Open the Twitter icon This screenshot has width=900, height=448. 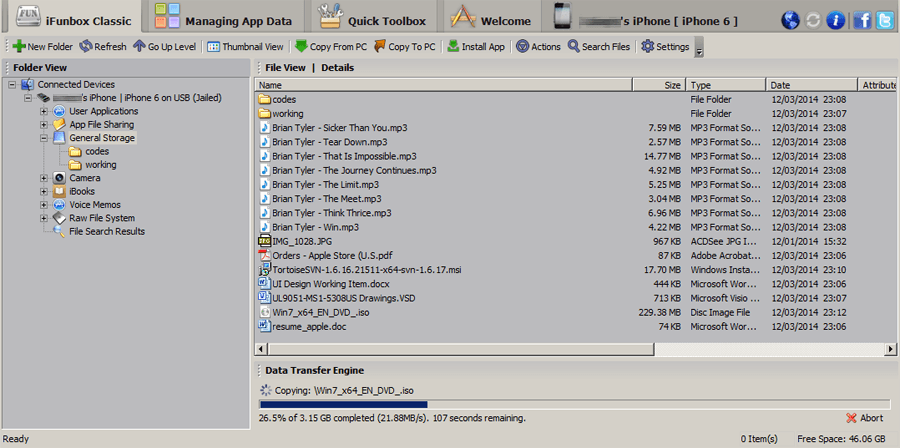(x=885, y=21)
